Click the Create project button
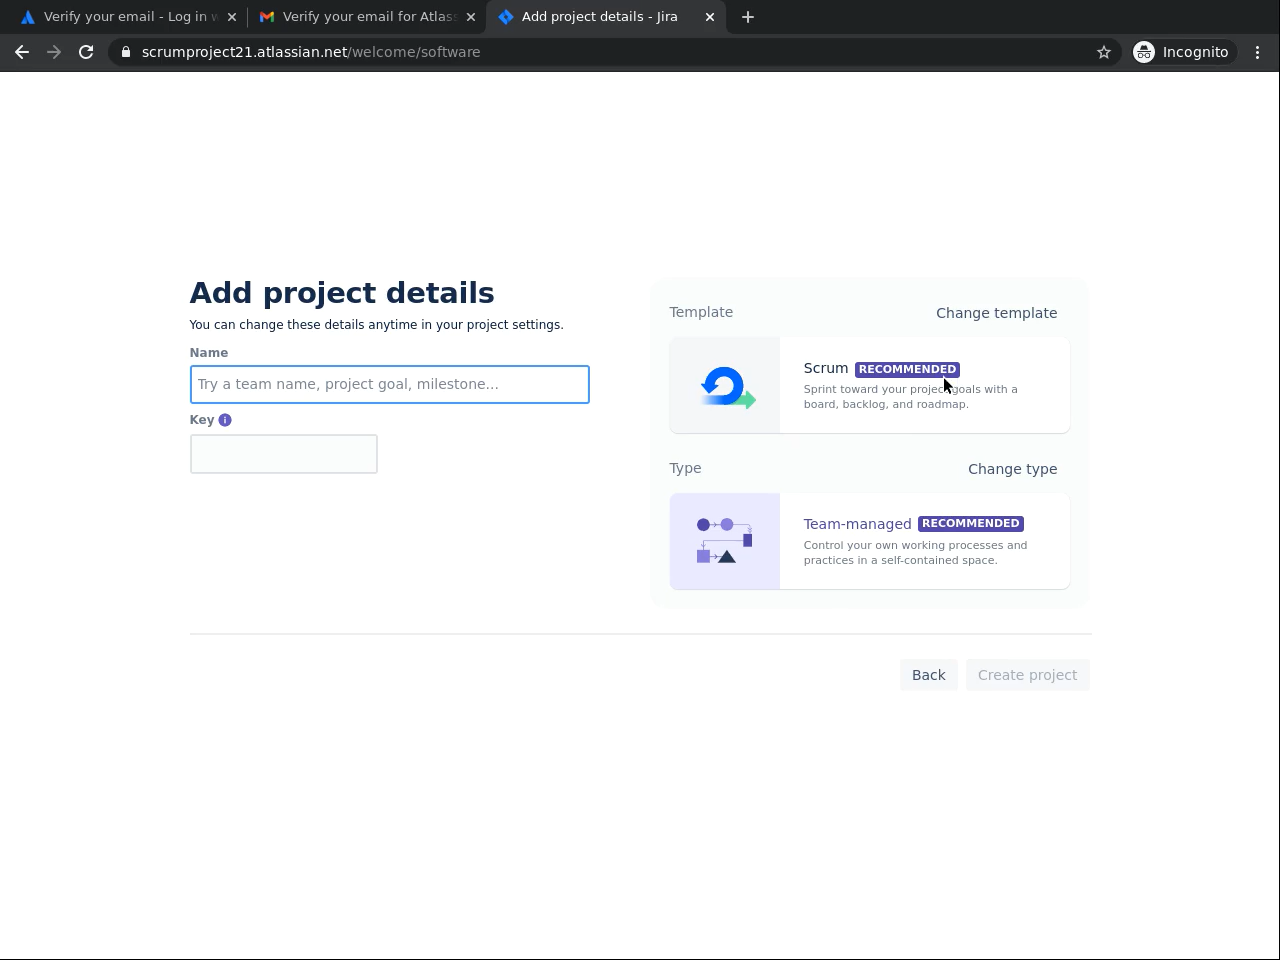 click(1028, 675)
